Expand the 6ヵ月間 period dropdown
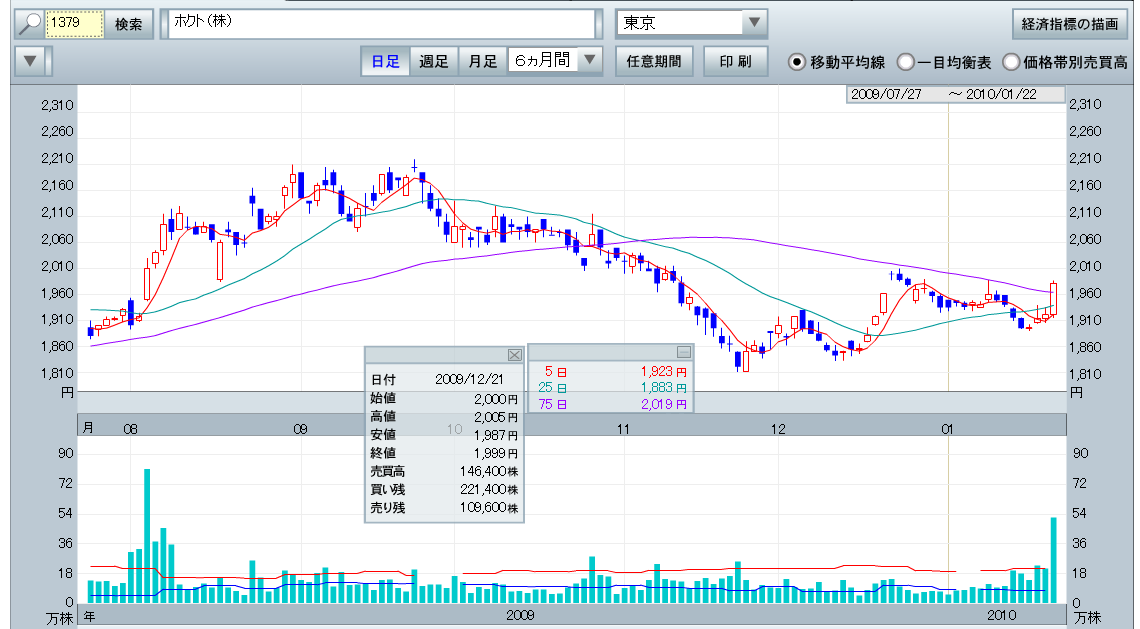1140x629 pixels. pos(591,61)
